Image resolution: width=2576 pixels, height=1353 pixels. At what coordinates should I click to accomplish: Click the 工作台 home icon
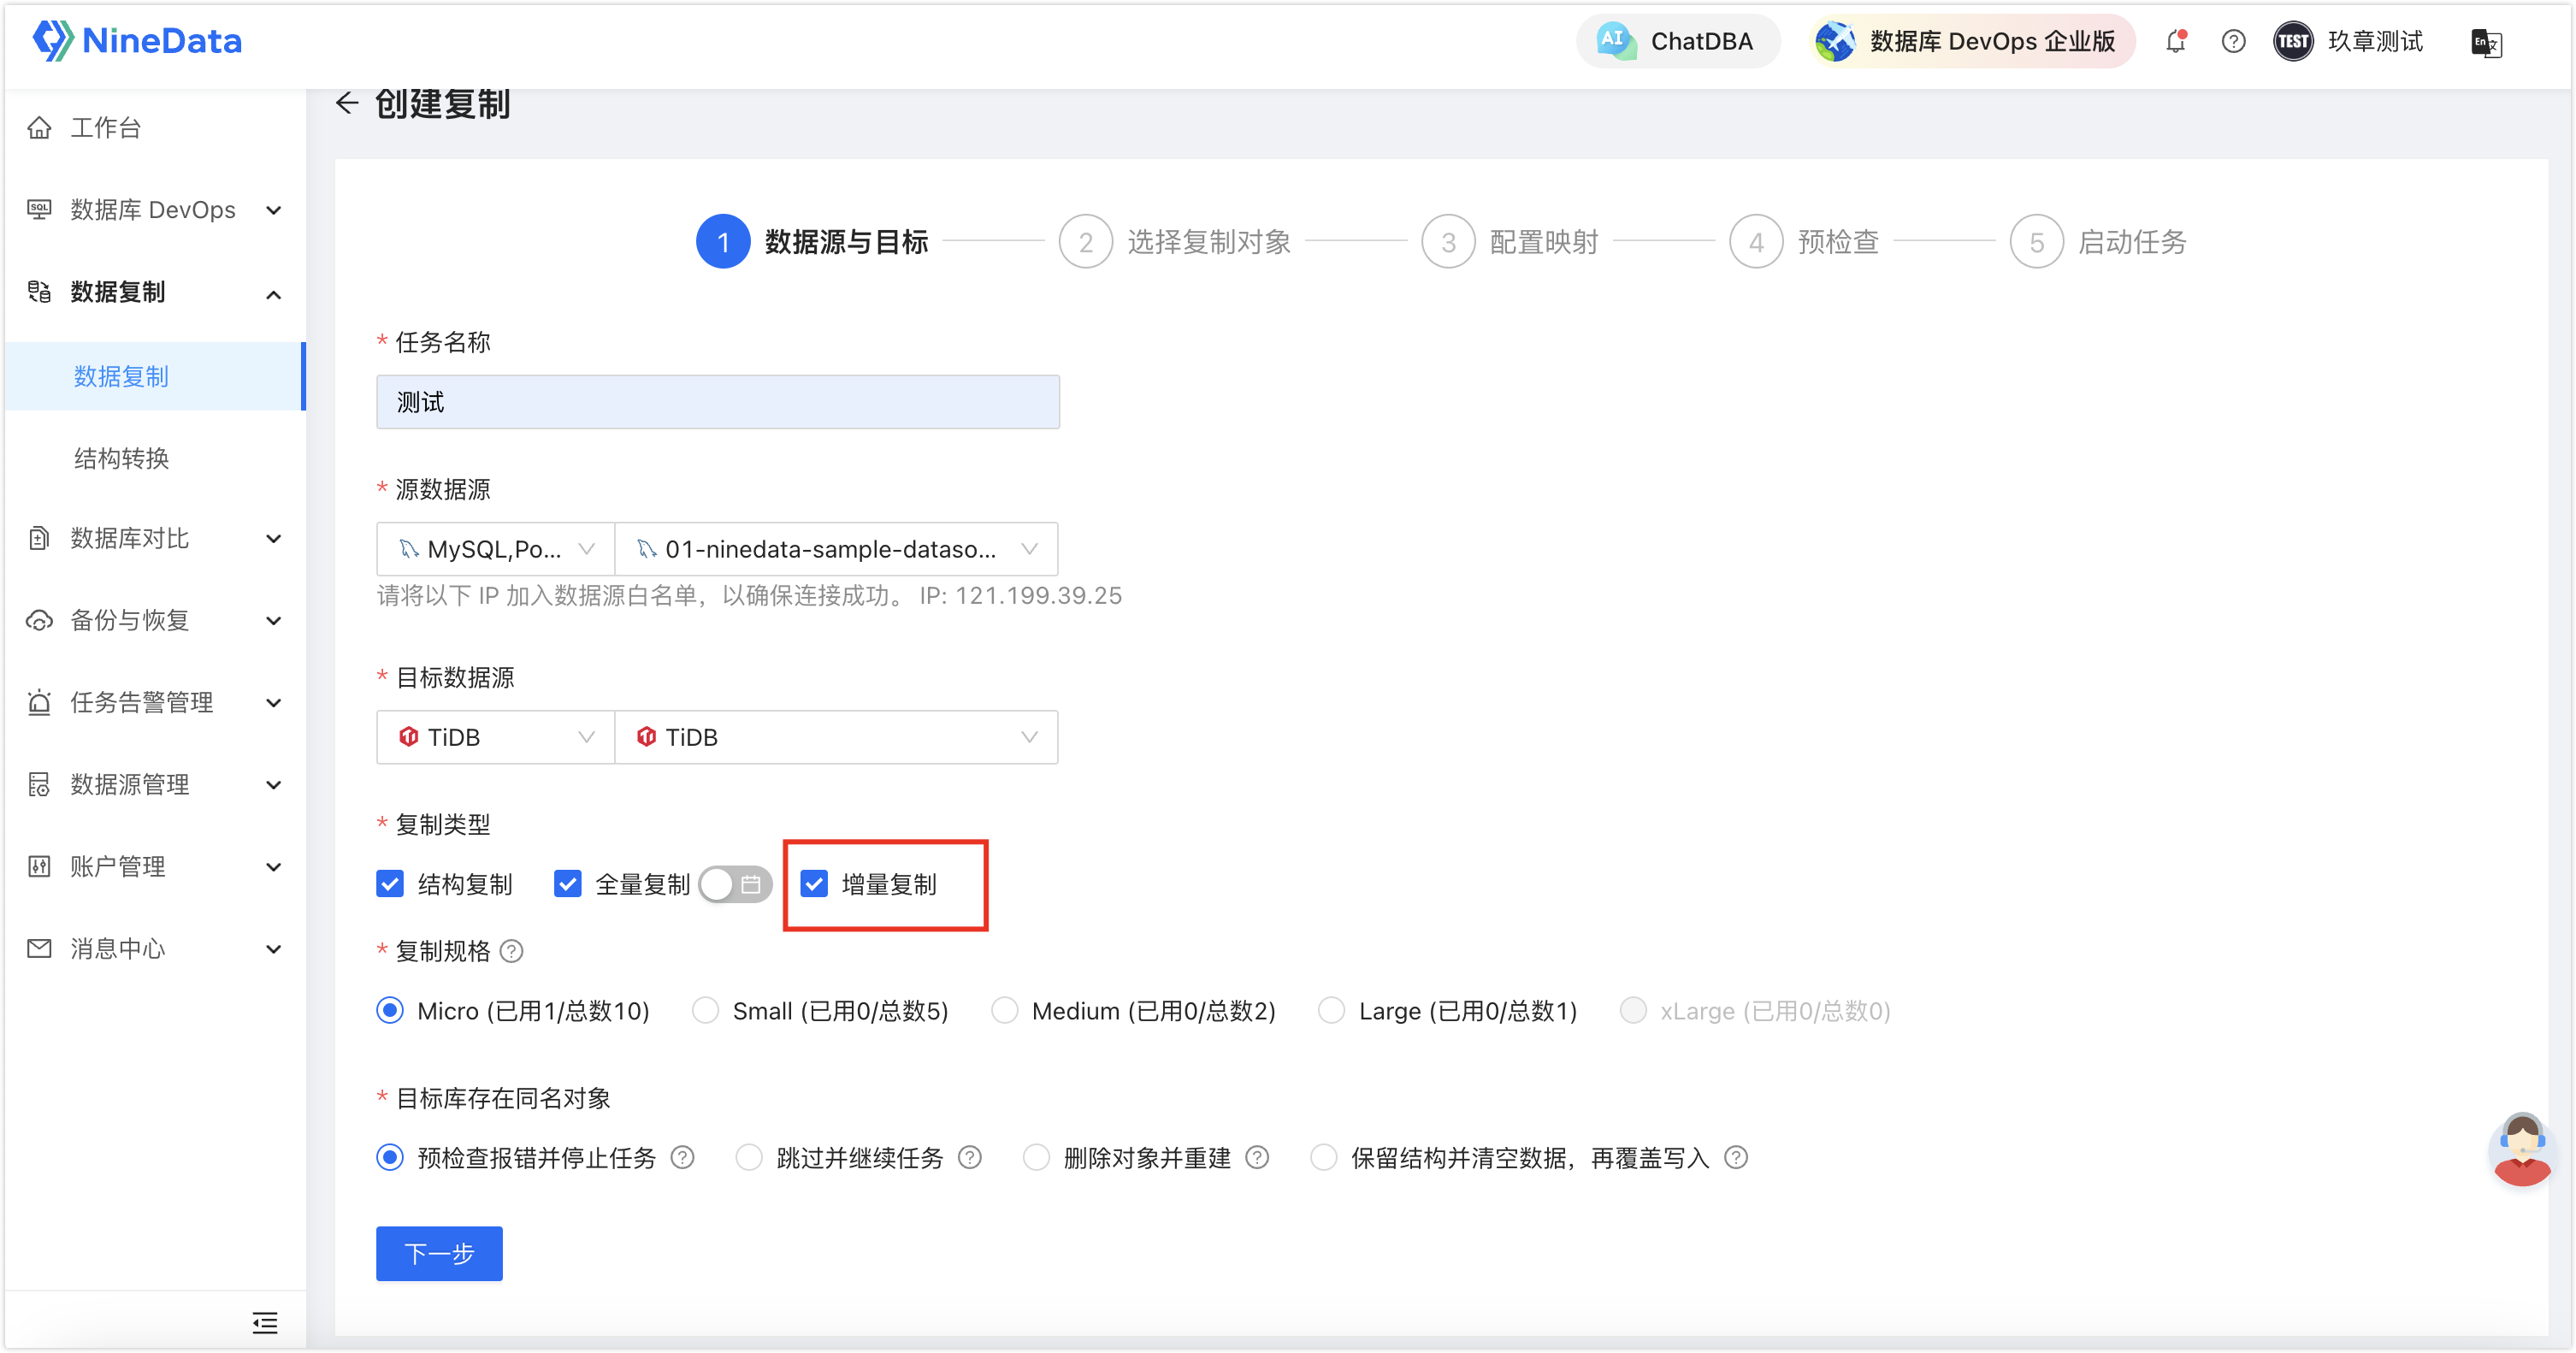pyautogui.click(x=39, y=127)
